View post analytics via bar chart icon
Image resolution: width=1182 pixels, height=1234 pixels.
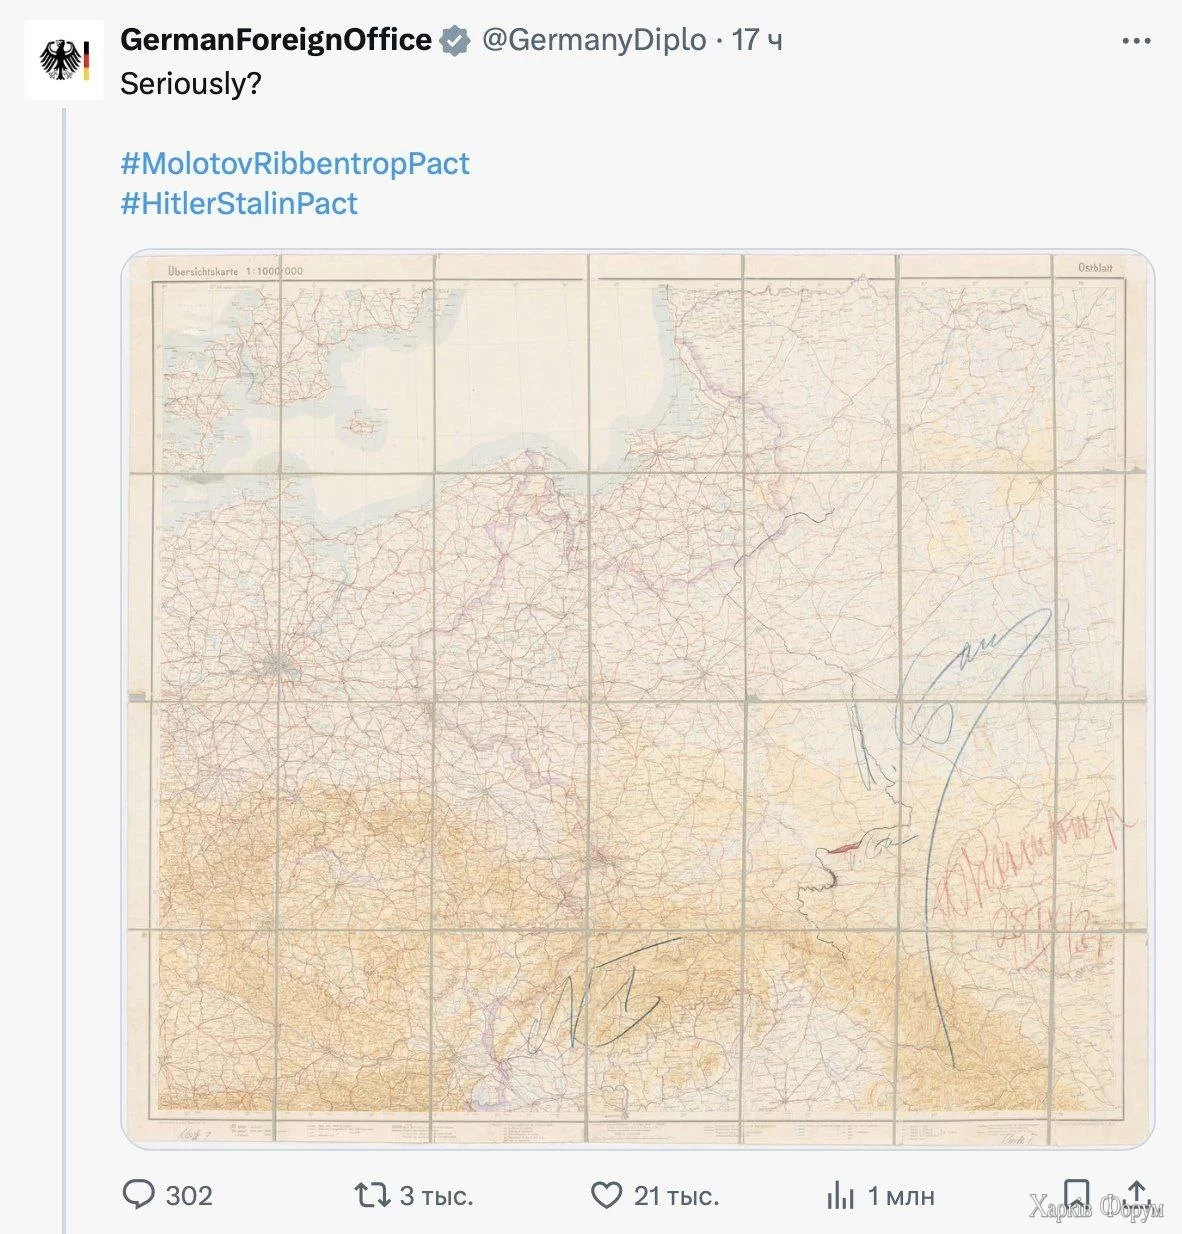[843, 1195]
